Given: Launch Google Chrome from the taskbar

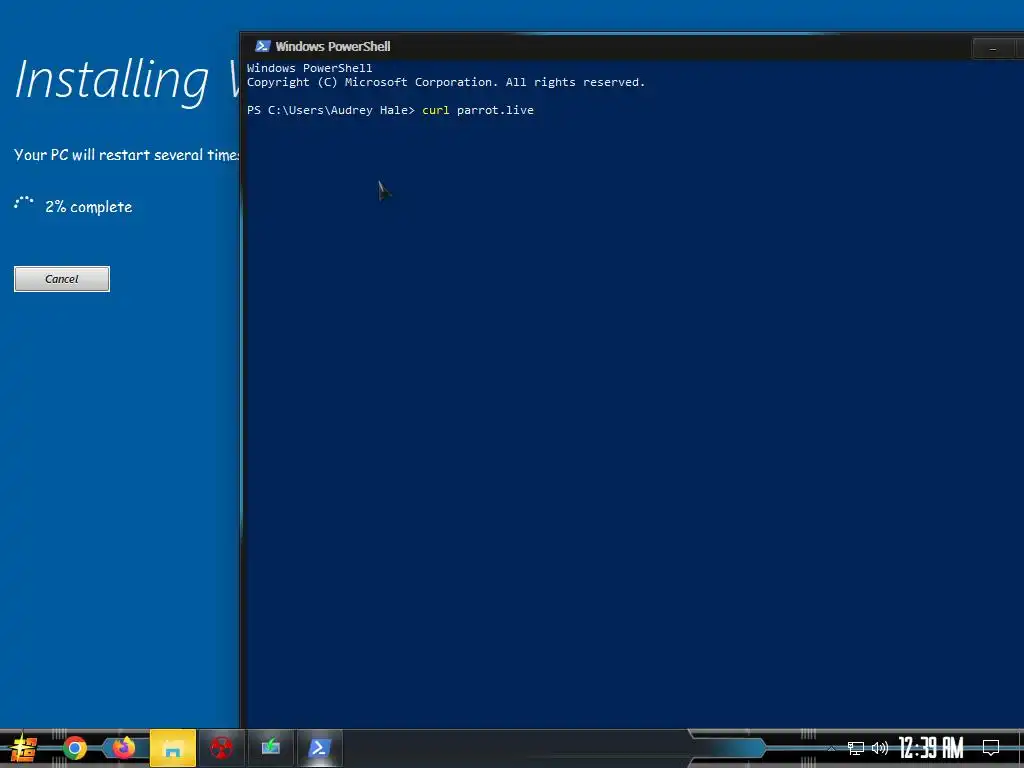Looking at the screenshot, I should click(x=74, y=748).
